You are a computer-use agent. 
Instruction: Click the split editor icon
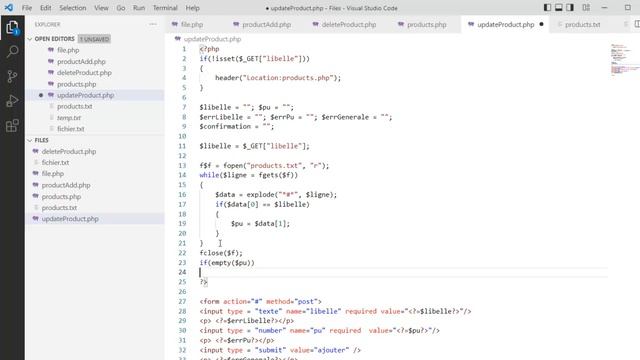pos(637,24)
